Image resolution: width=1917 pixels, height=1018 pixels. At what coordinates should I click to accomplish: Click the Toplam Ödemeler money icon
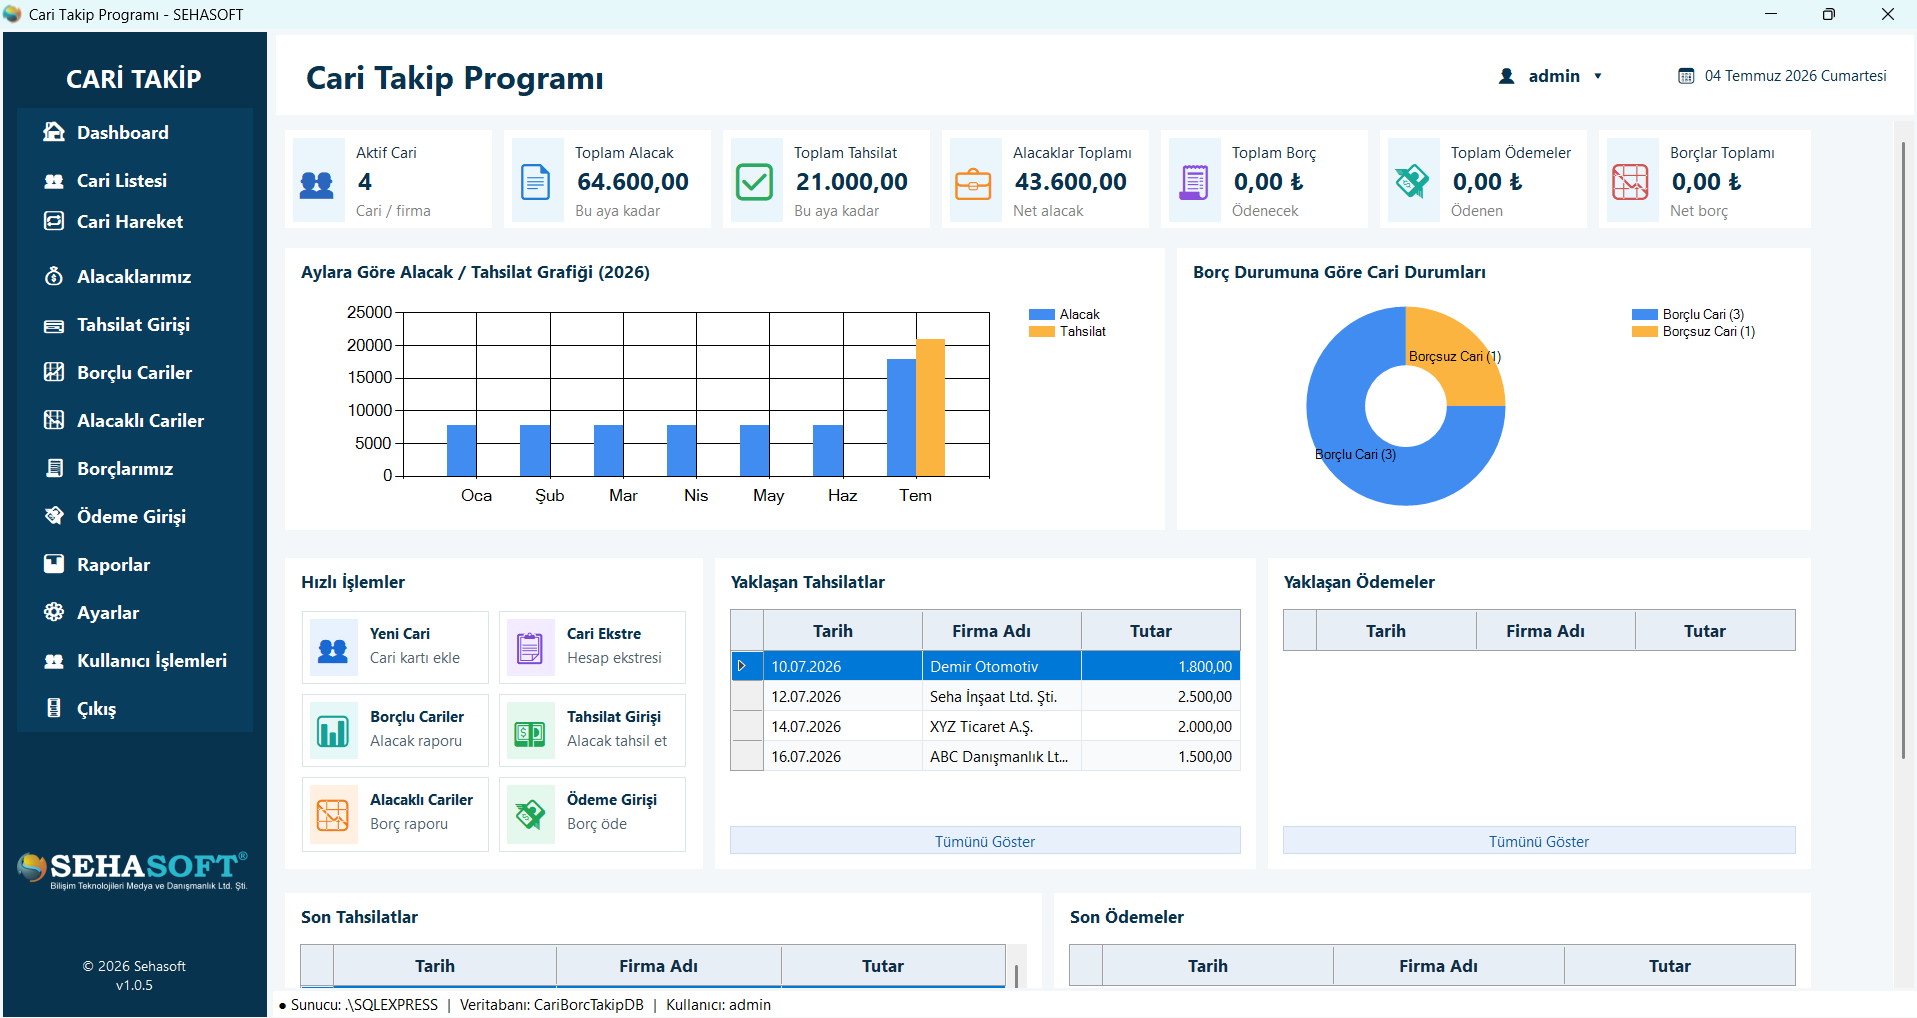coord(1412,181)
